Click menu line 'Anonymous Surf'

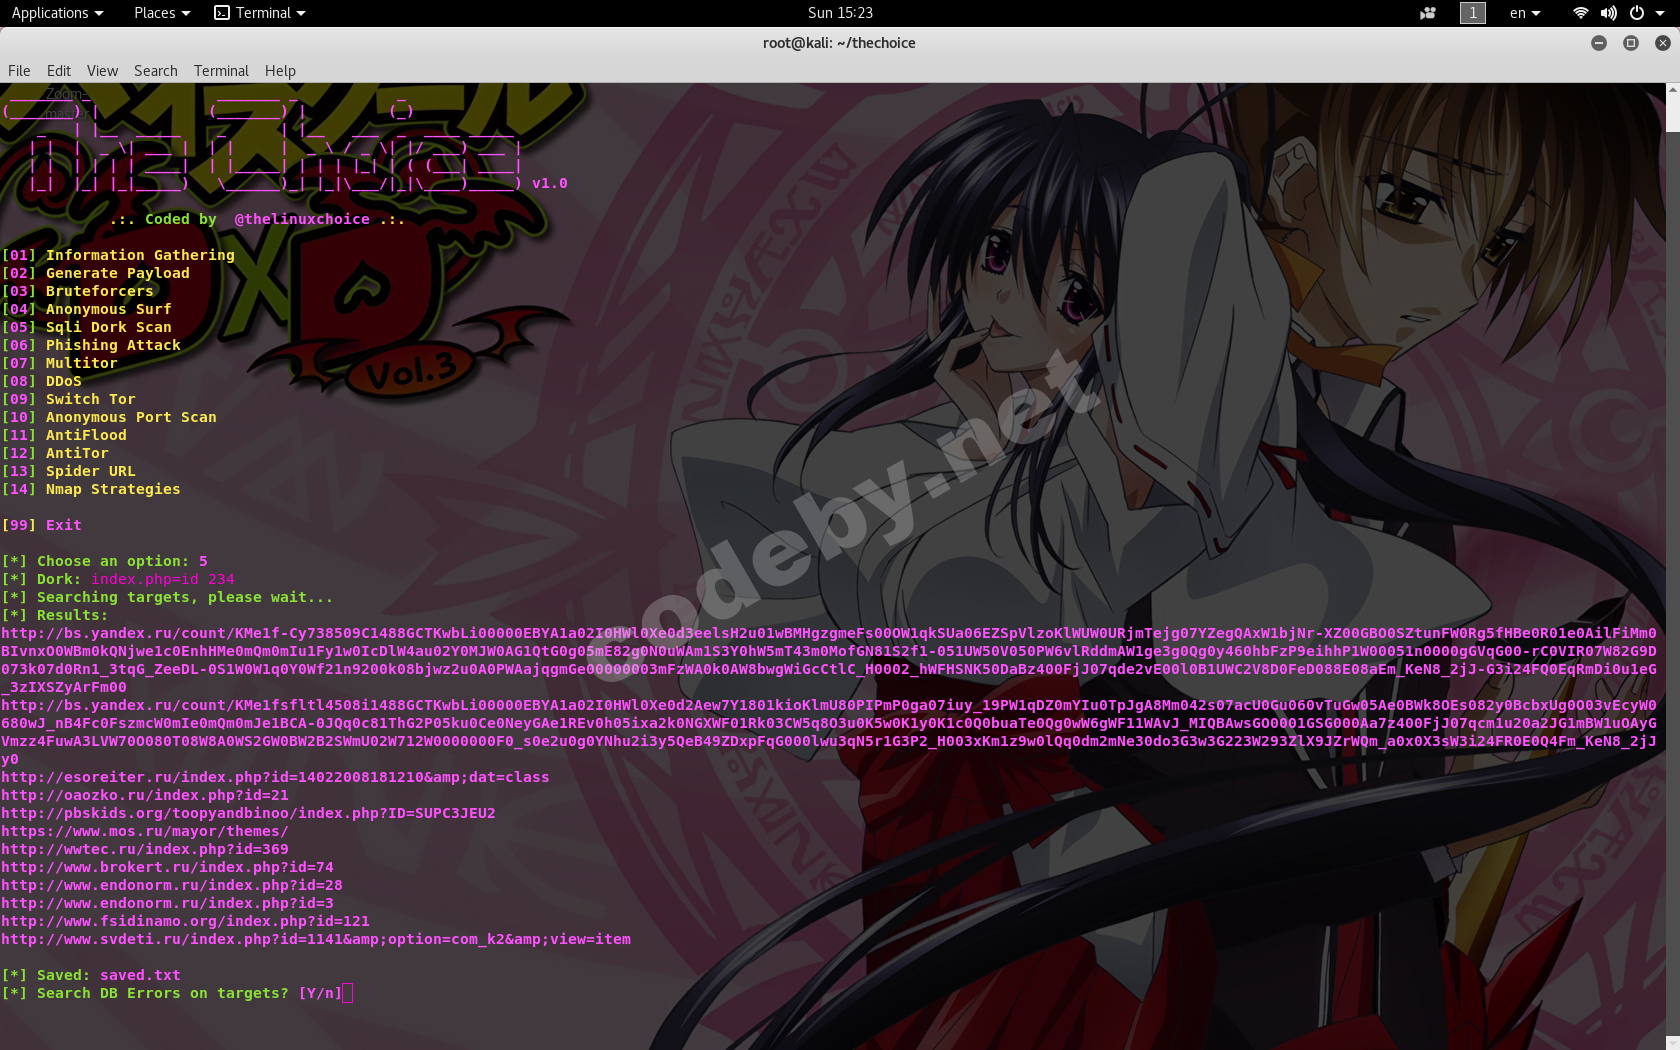point(87,309)
